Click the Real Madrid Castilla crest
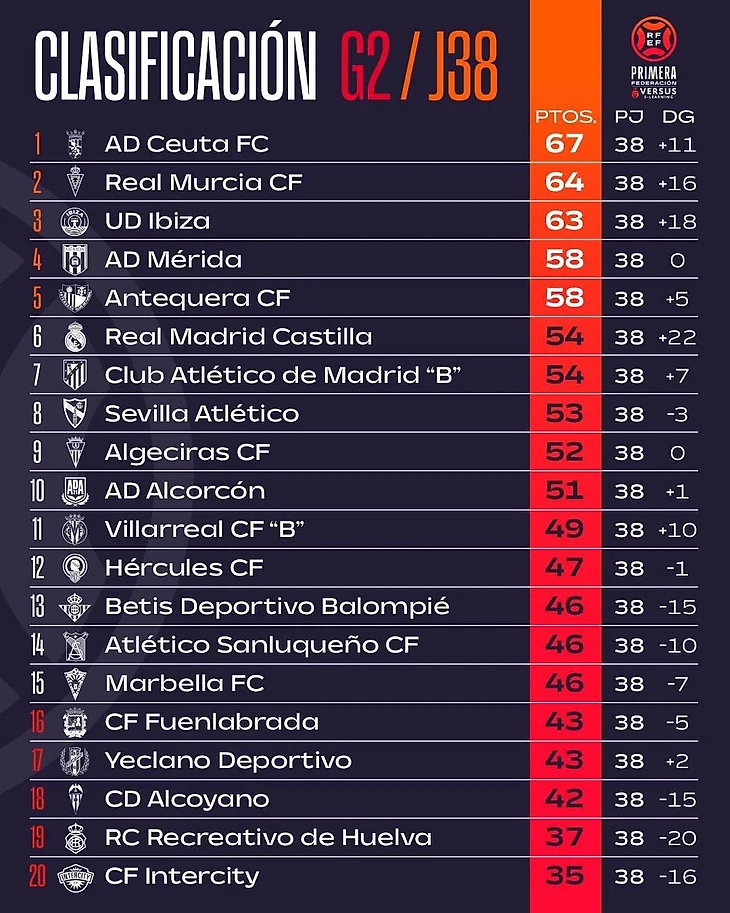Viewport: 730px width, 913px height. [75, 337]
